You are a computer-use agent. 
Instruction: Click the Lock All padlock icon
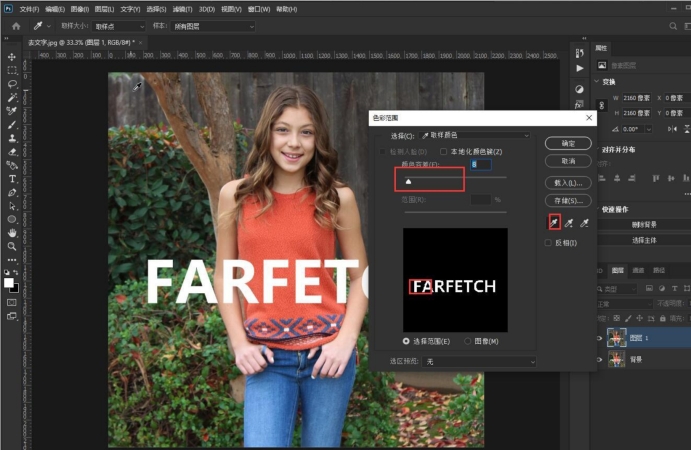click(662, 318)
